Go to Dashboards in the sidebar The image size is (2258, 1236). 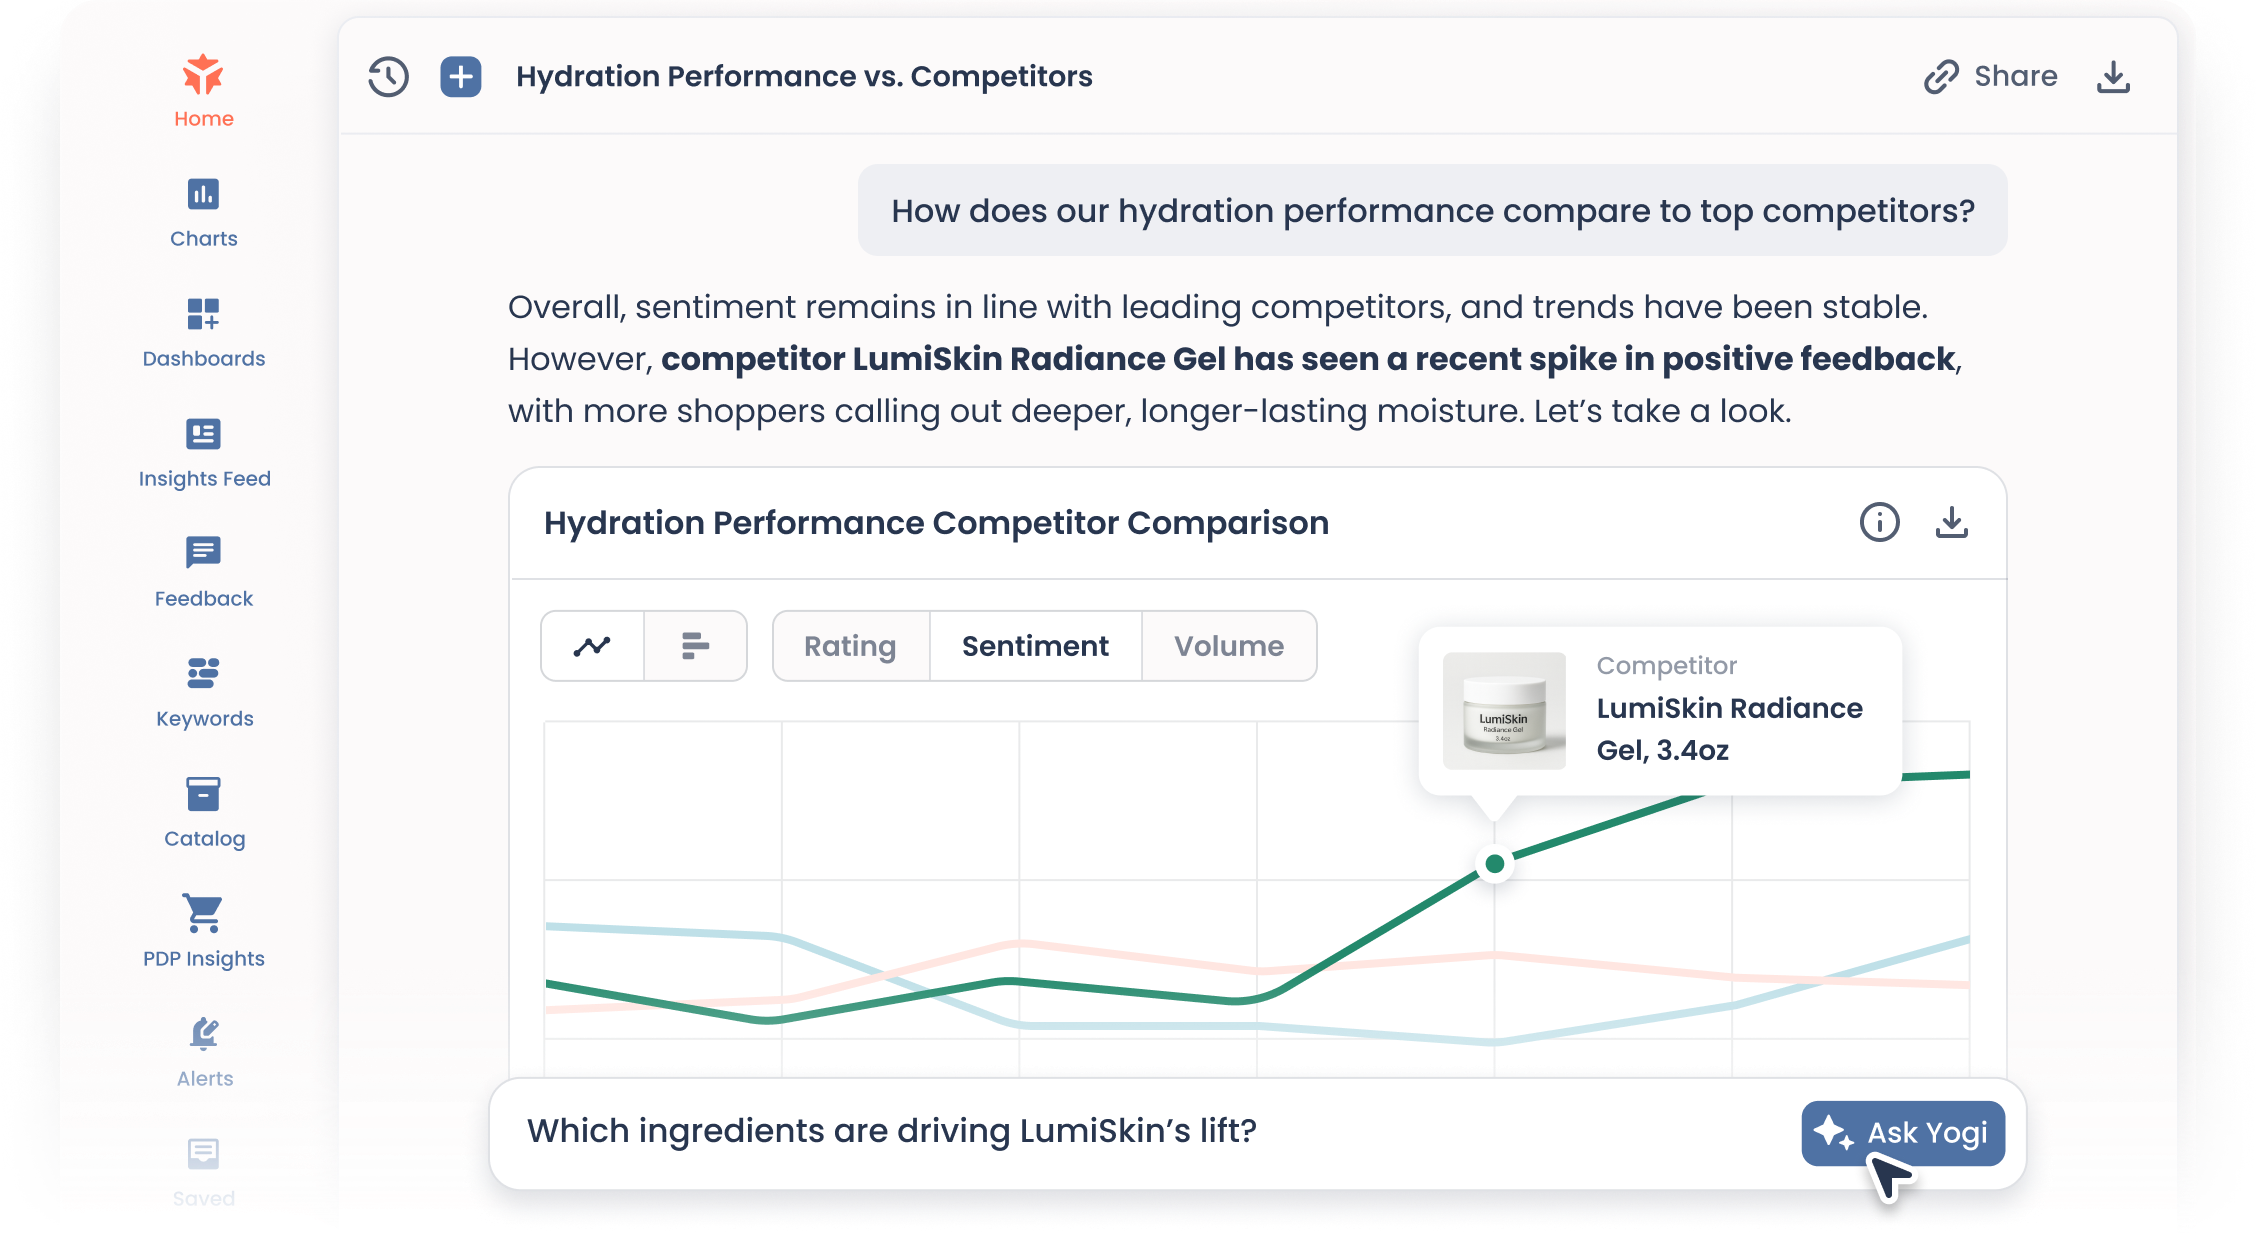pos(204,332)
